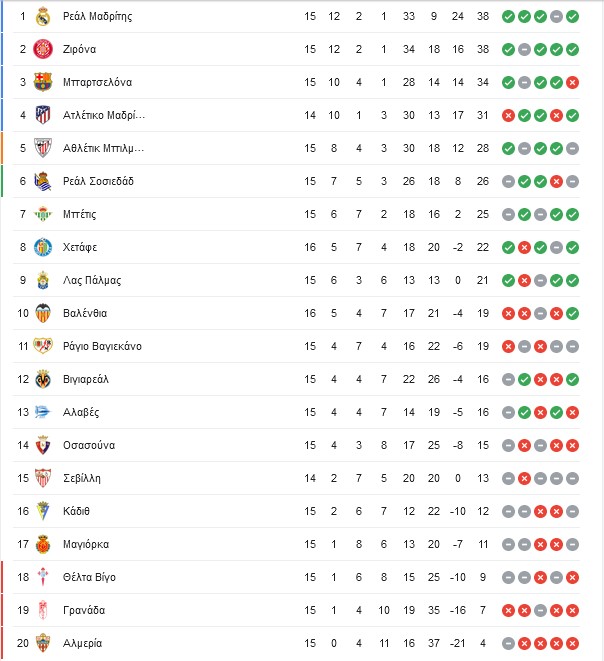Click the Villarreal yellow crest

tap(43, 379)
